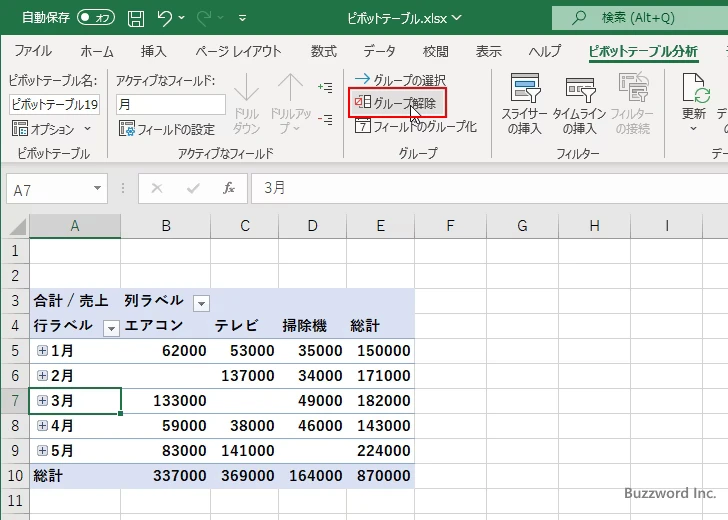This screenshot has width=728, height=520.
Task: Click the ピボットテーブル名 input field
Action: click(x=54, y=104)
